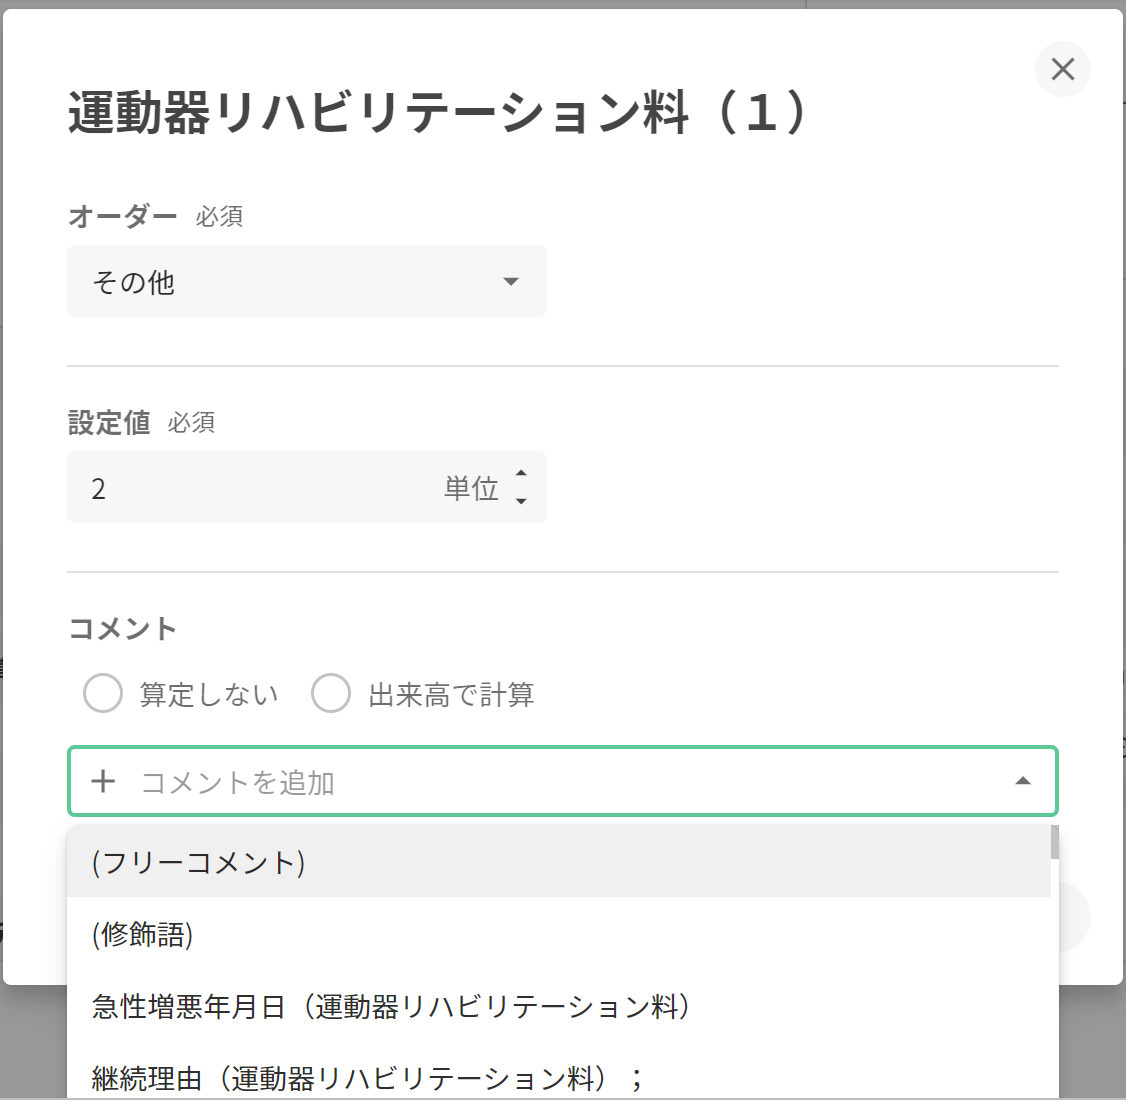Screen dimensions: 1126x1100
Task: Collapse the comment list using the up caret
Action: [x=1022, y=781]
